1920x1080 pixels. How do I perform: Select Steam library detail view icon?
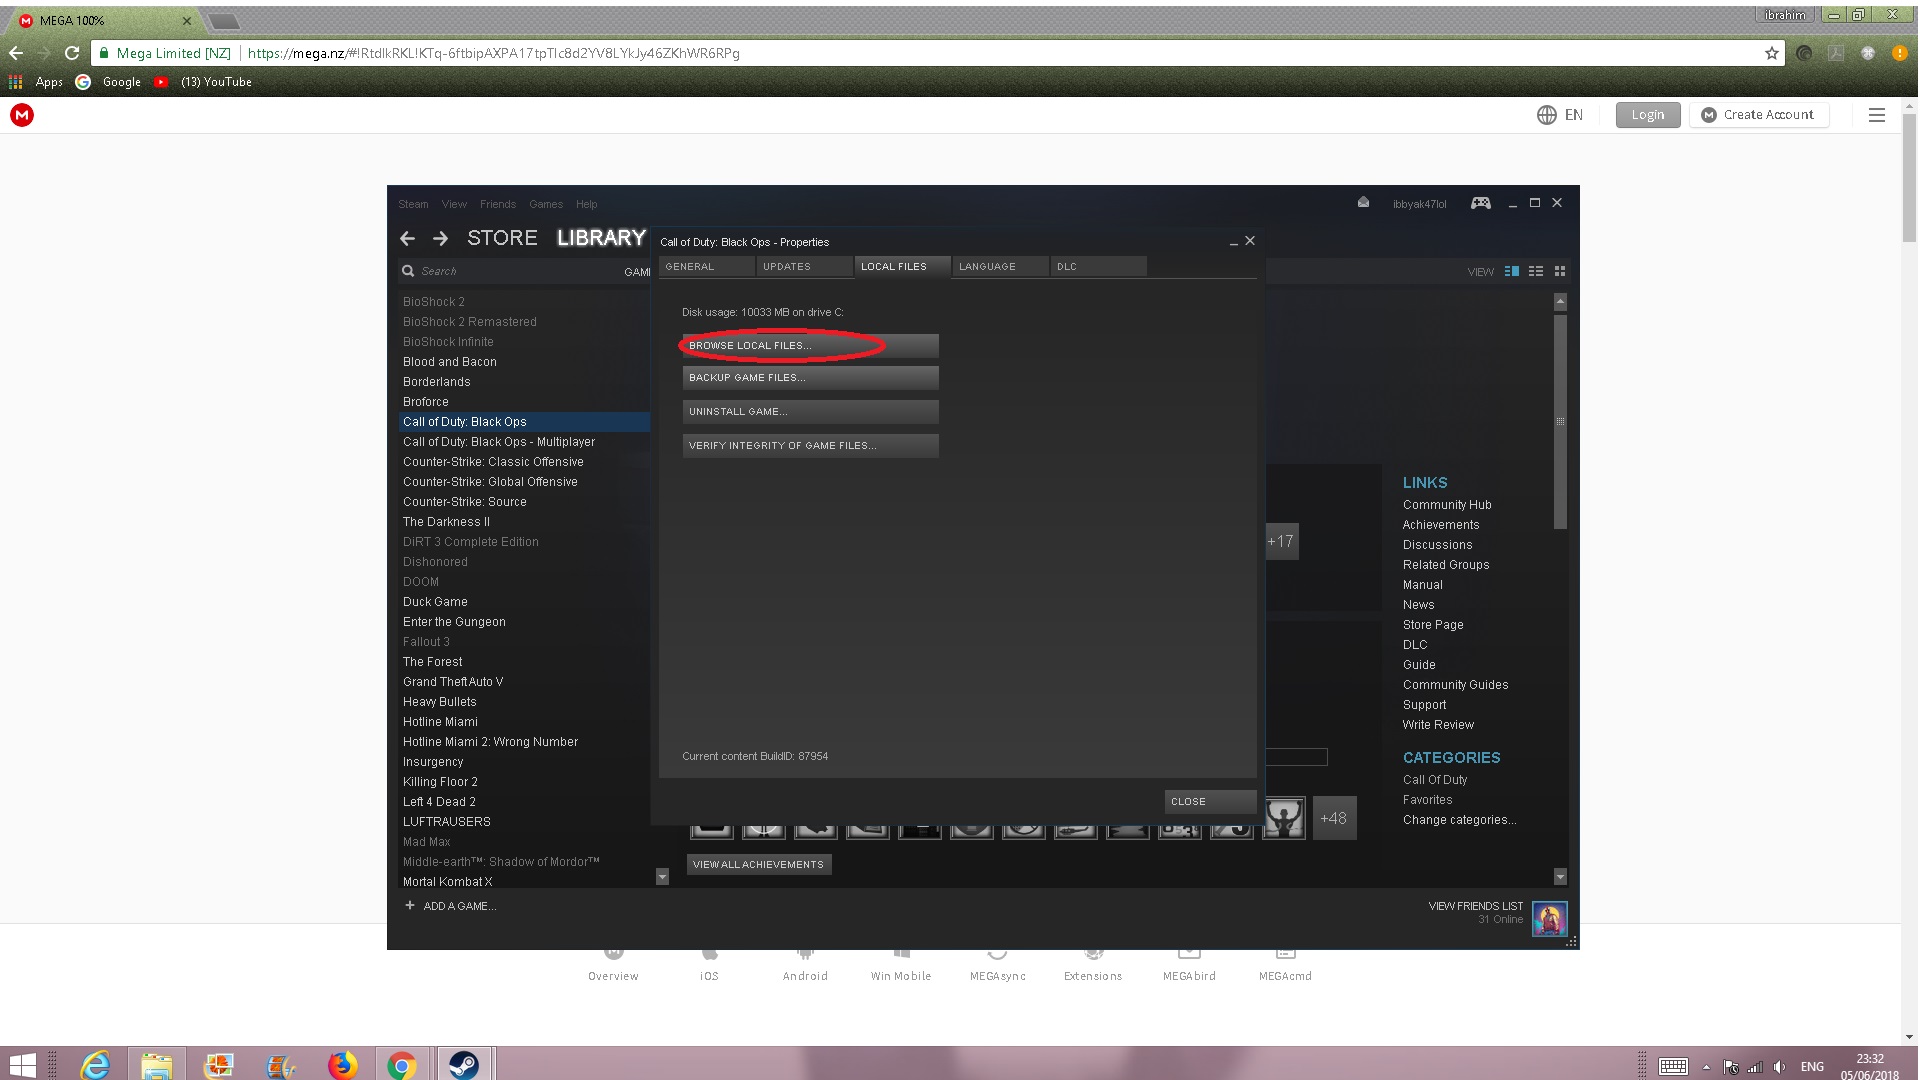[x=1512, y=271]
